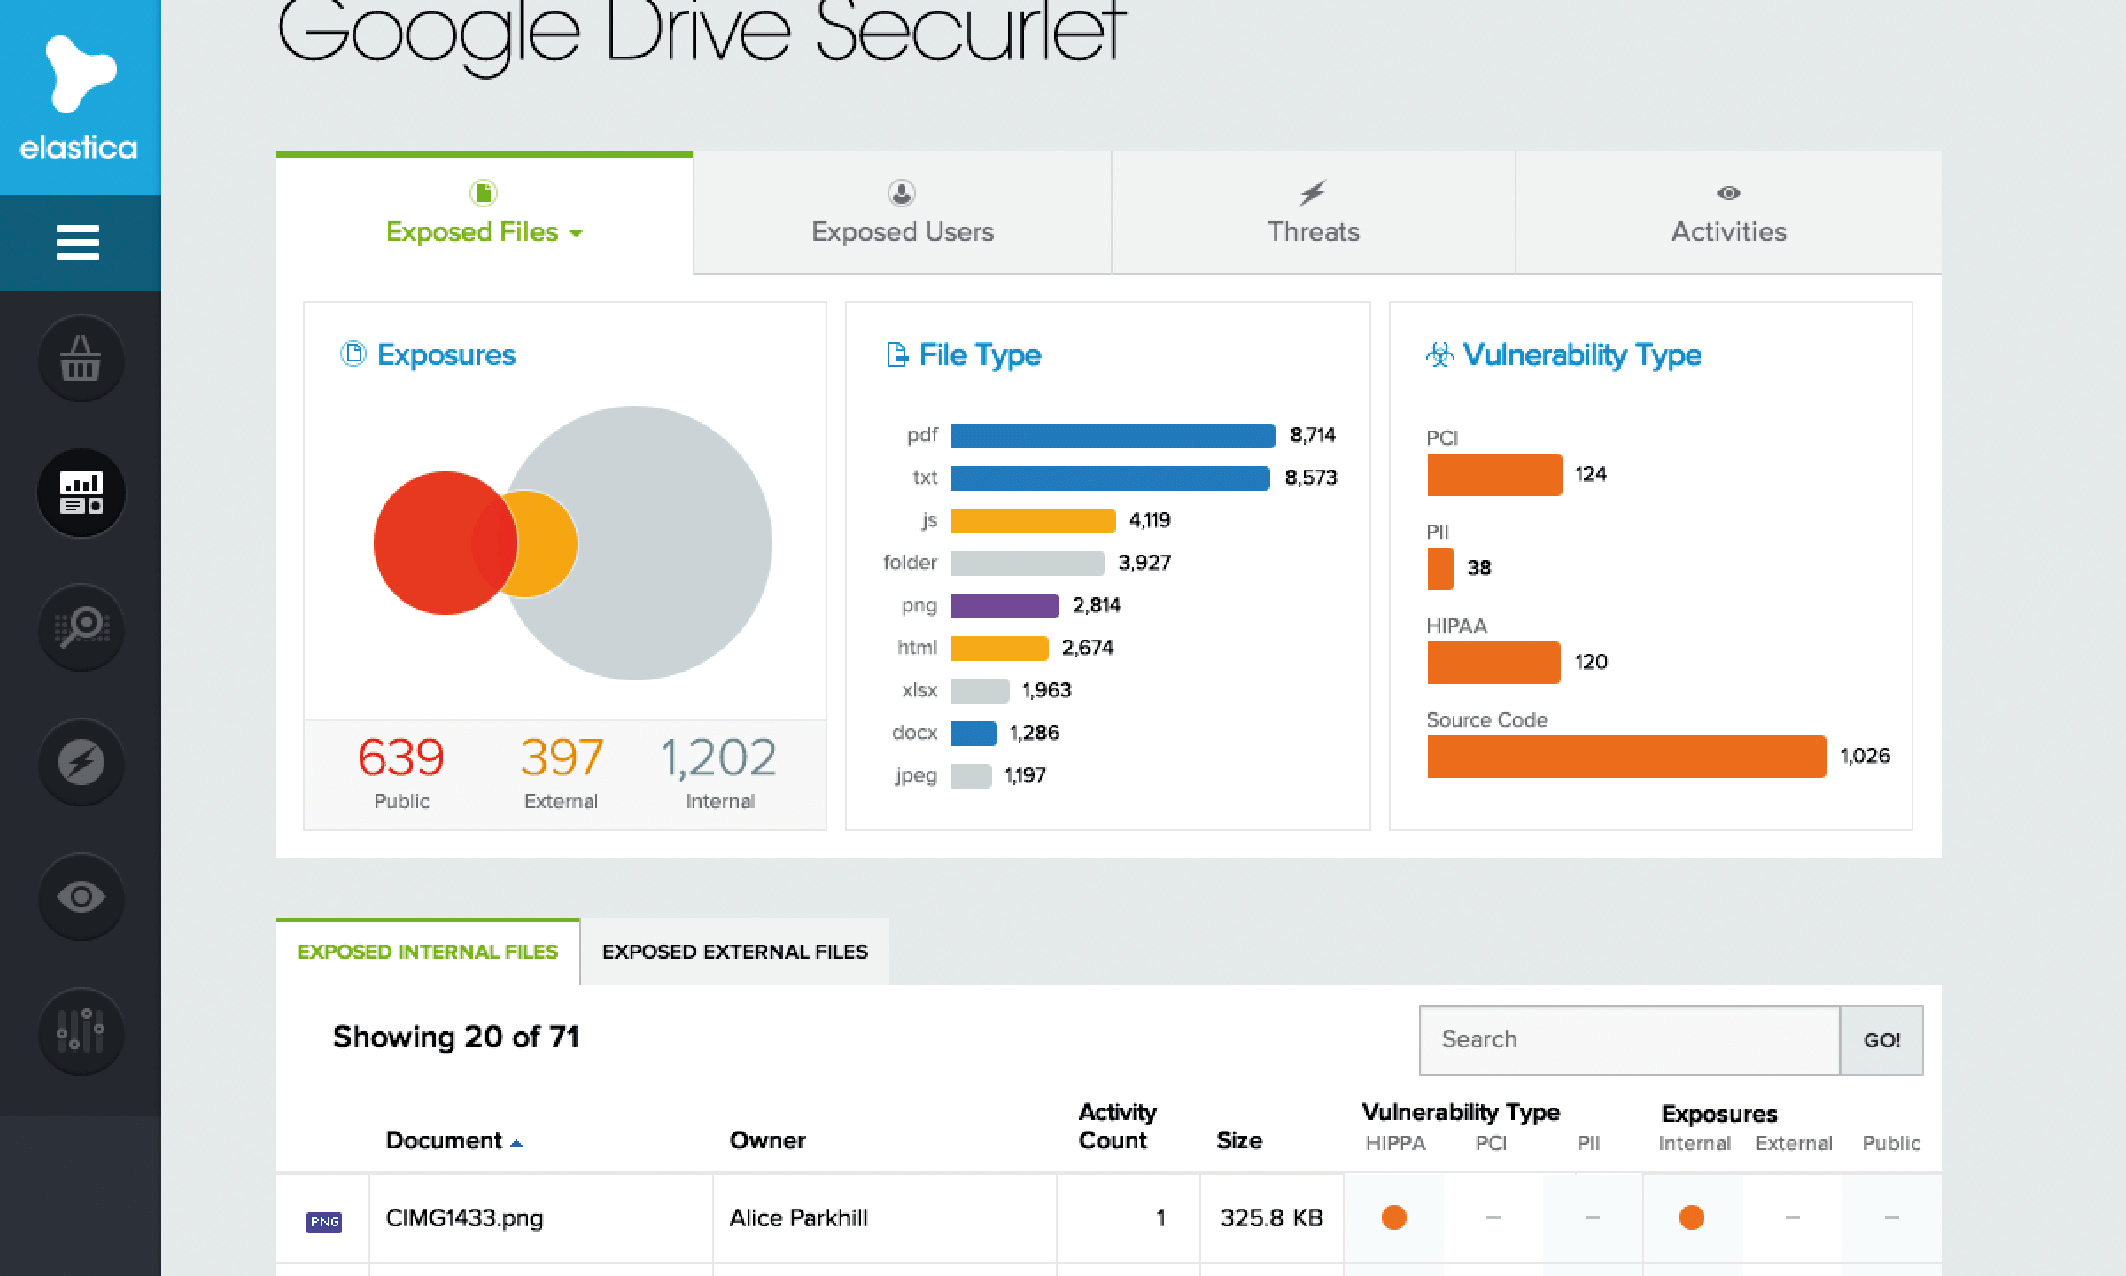Open the shopping basket sidebar icon
Screen dimensions: 2126x1276
pyautogui.click(x=81, y=358)
